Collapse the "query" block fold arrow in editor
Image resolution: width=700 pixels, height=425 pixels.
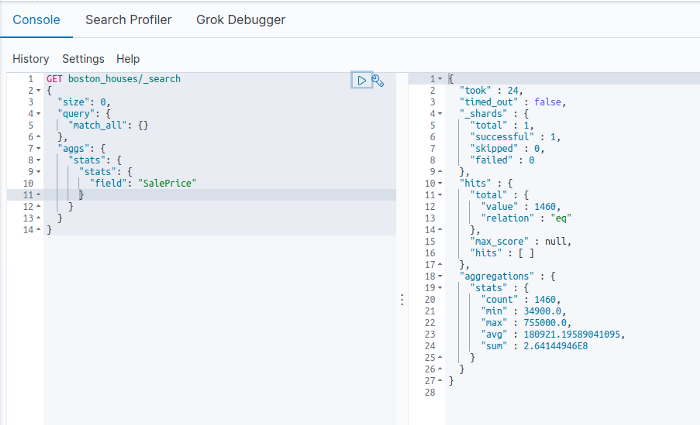pos(38,114)
